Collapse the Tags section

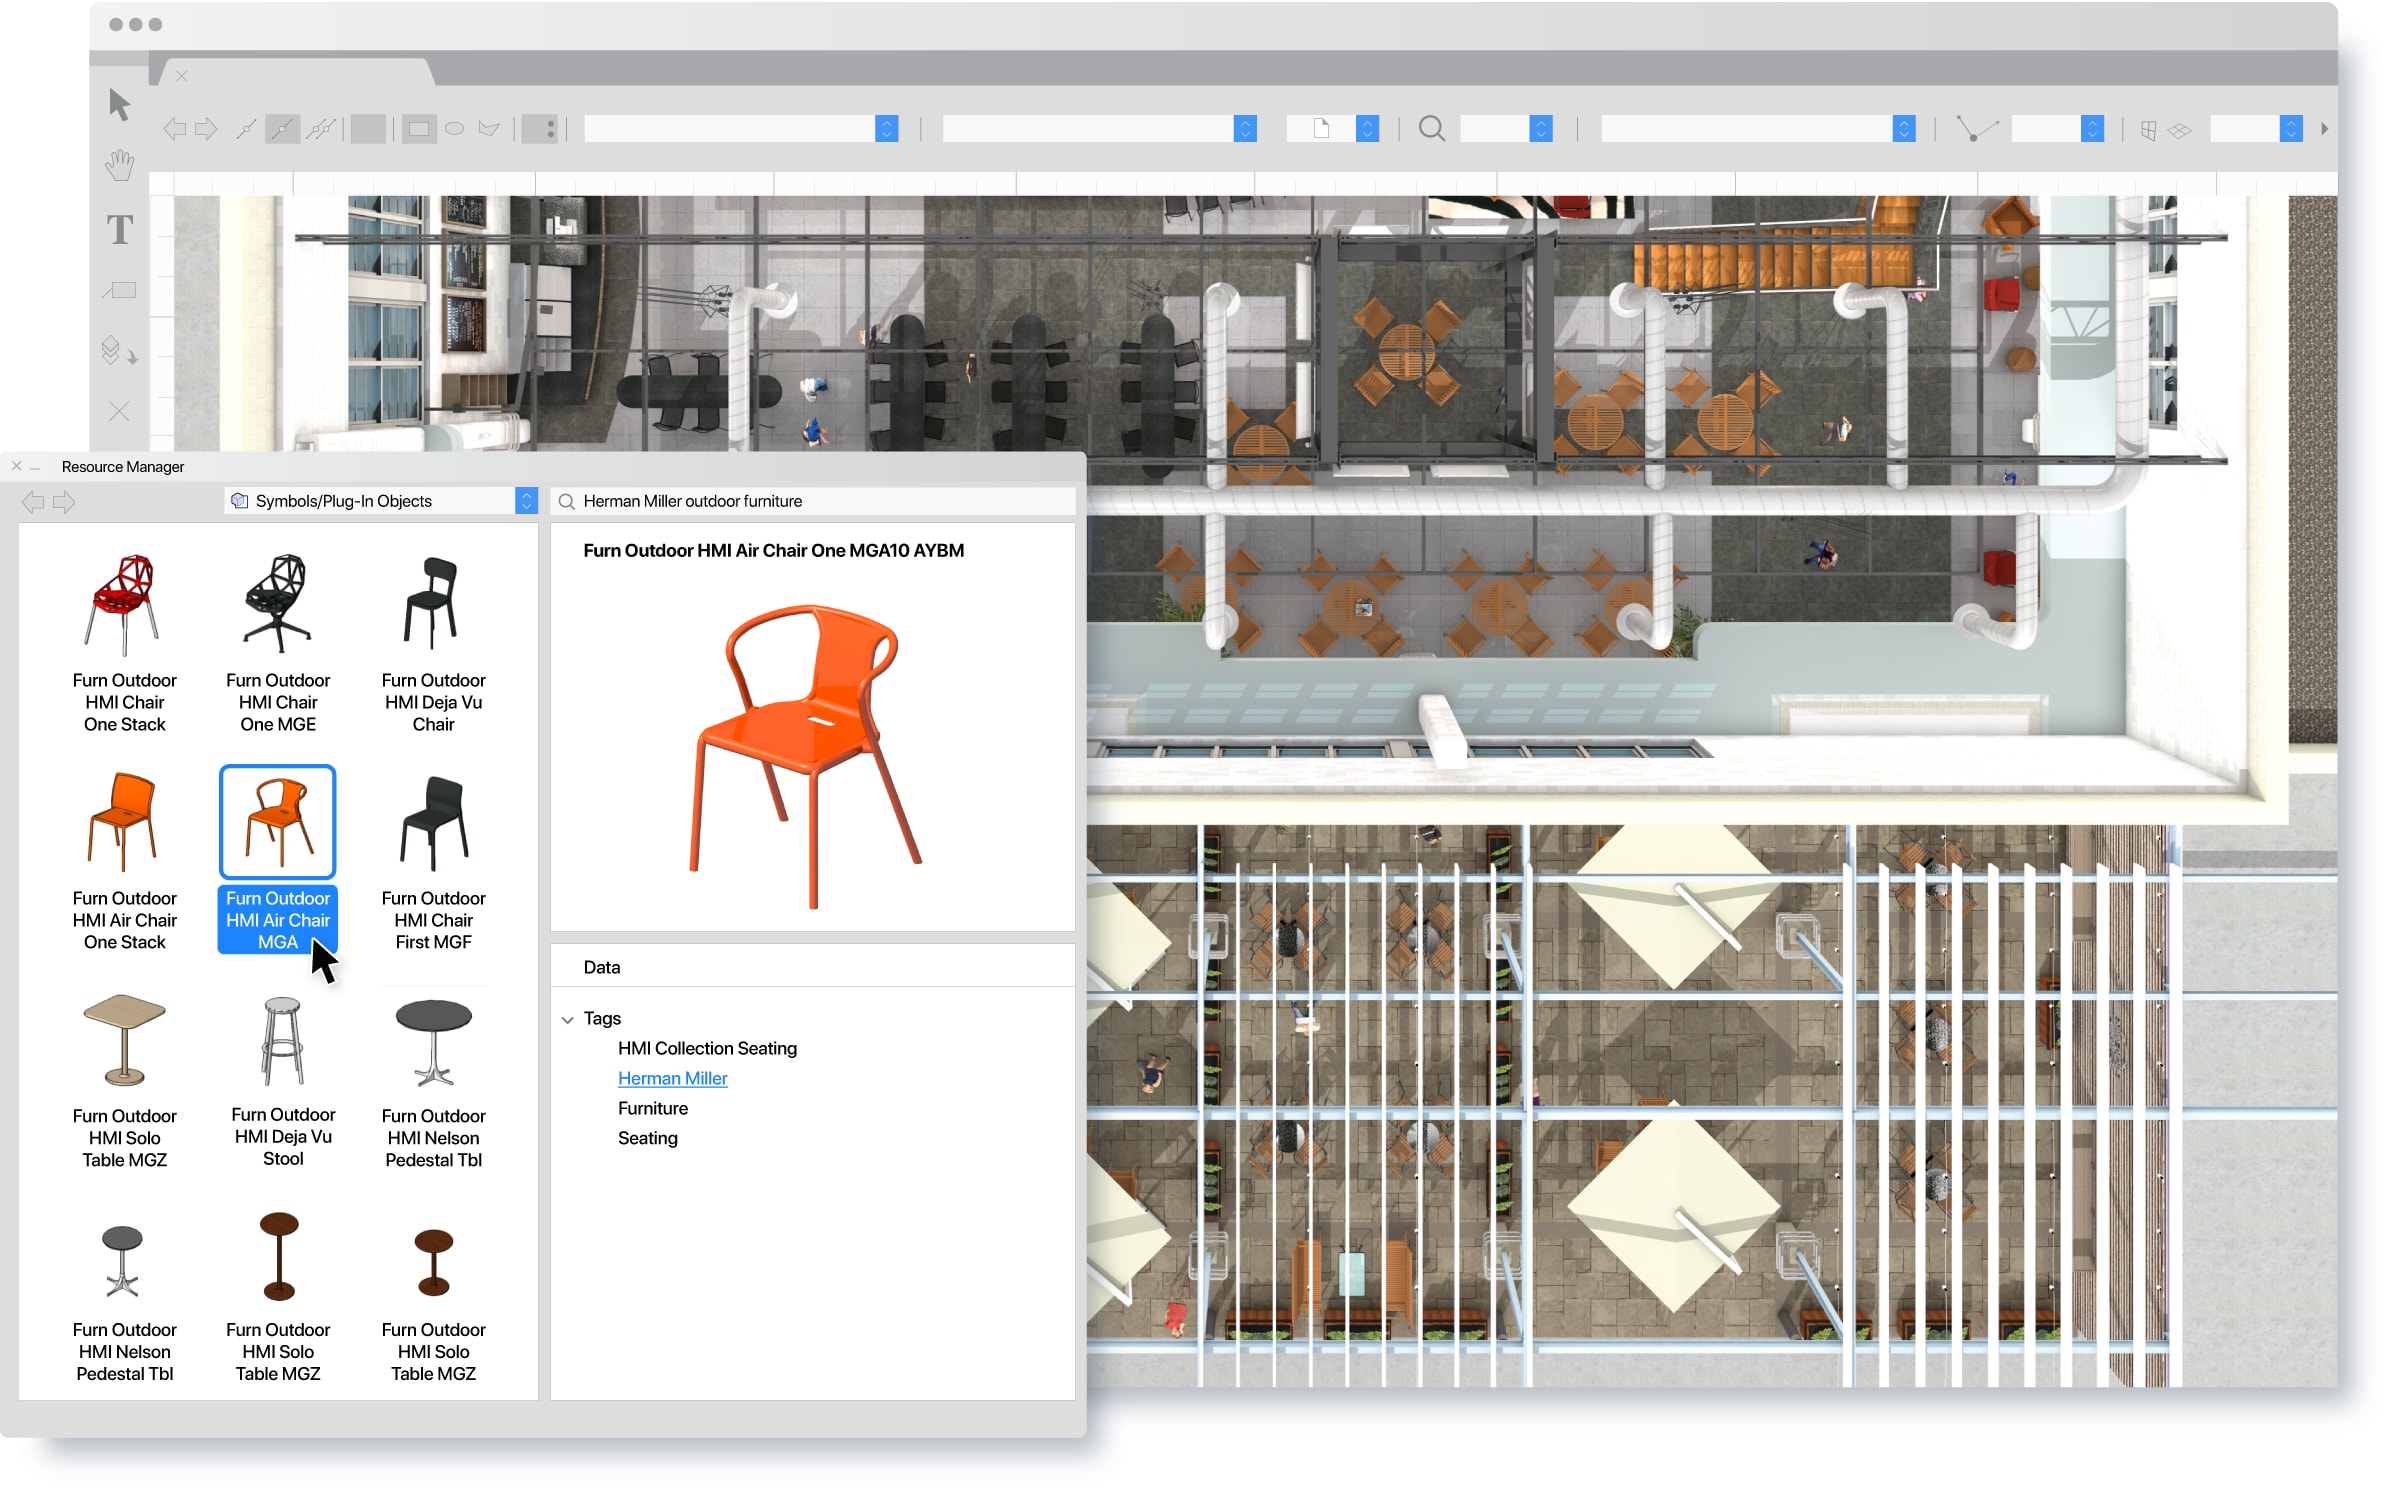pos(568,1020)
